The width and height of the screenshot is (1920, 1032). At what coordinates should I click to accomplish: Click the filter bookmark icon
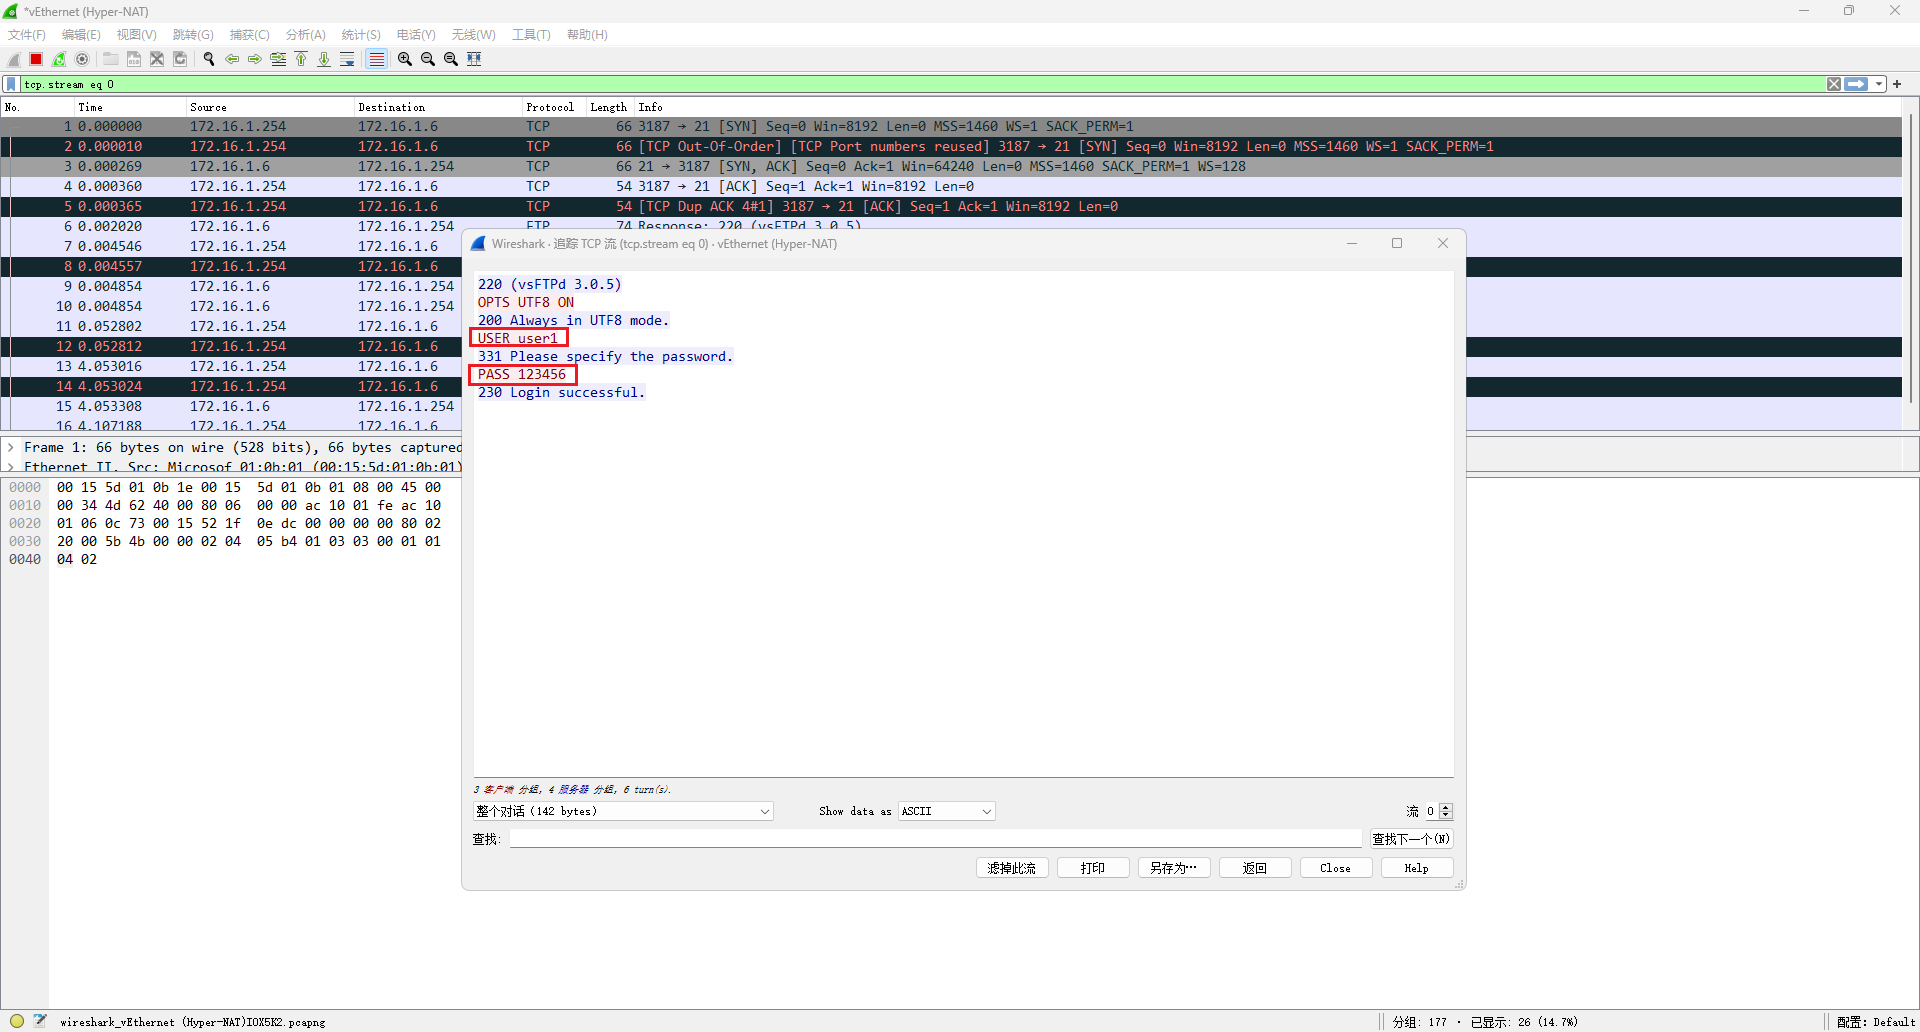11,84
